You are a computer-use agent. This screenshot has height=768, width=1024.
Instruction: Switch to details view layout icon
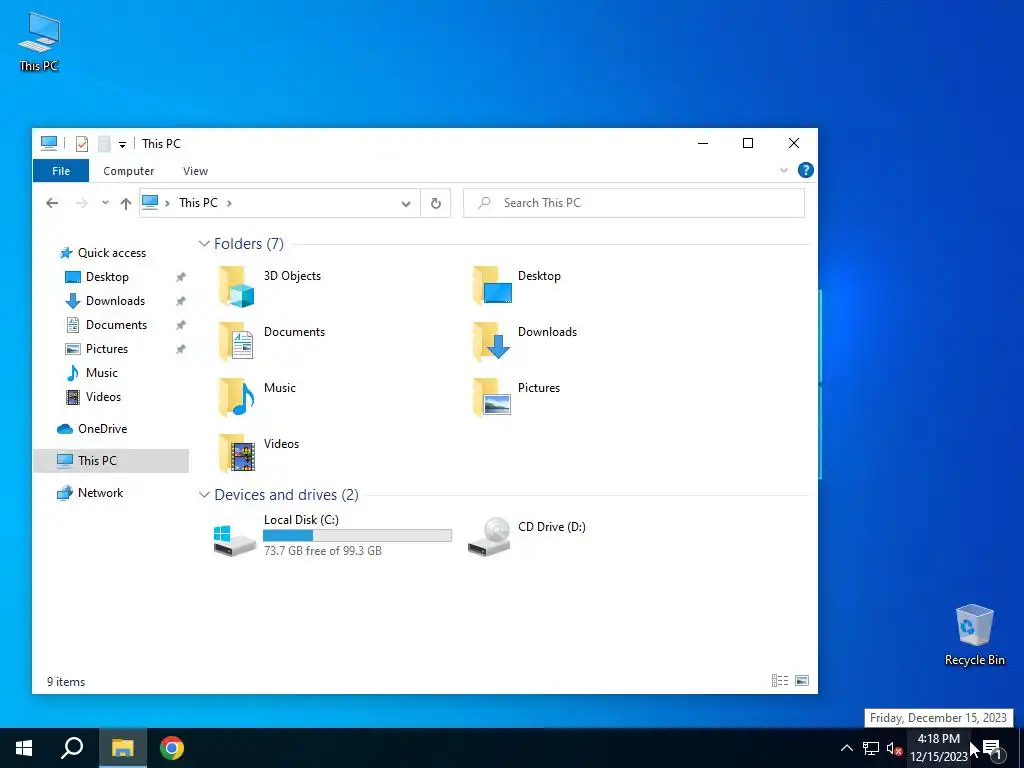(x=780, y=680)
